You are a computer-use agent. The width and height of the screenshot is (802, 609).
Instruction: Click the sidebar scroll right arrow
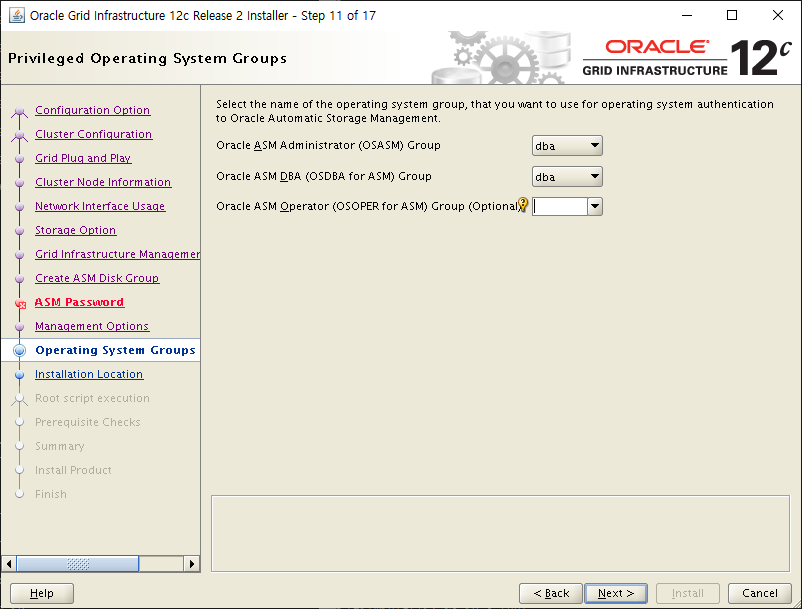(192, 564)
